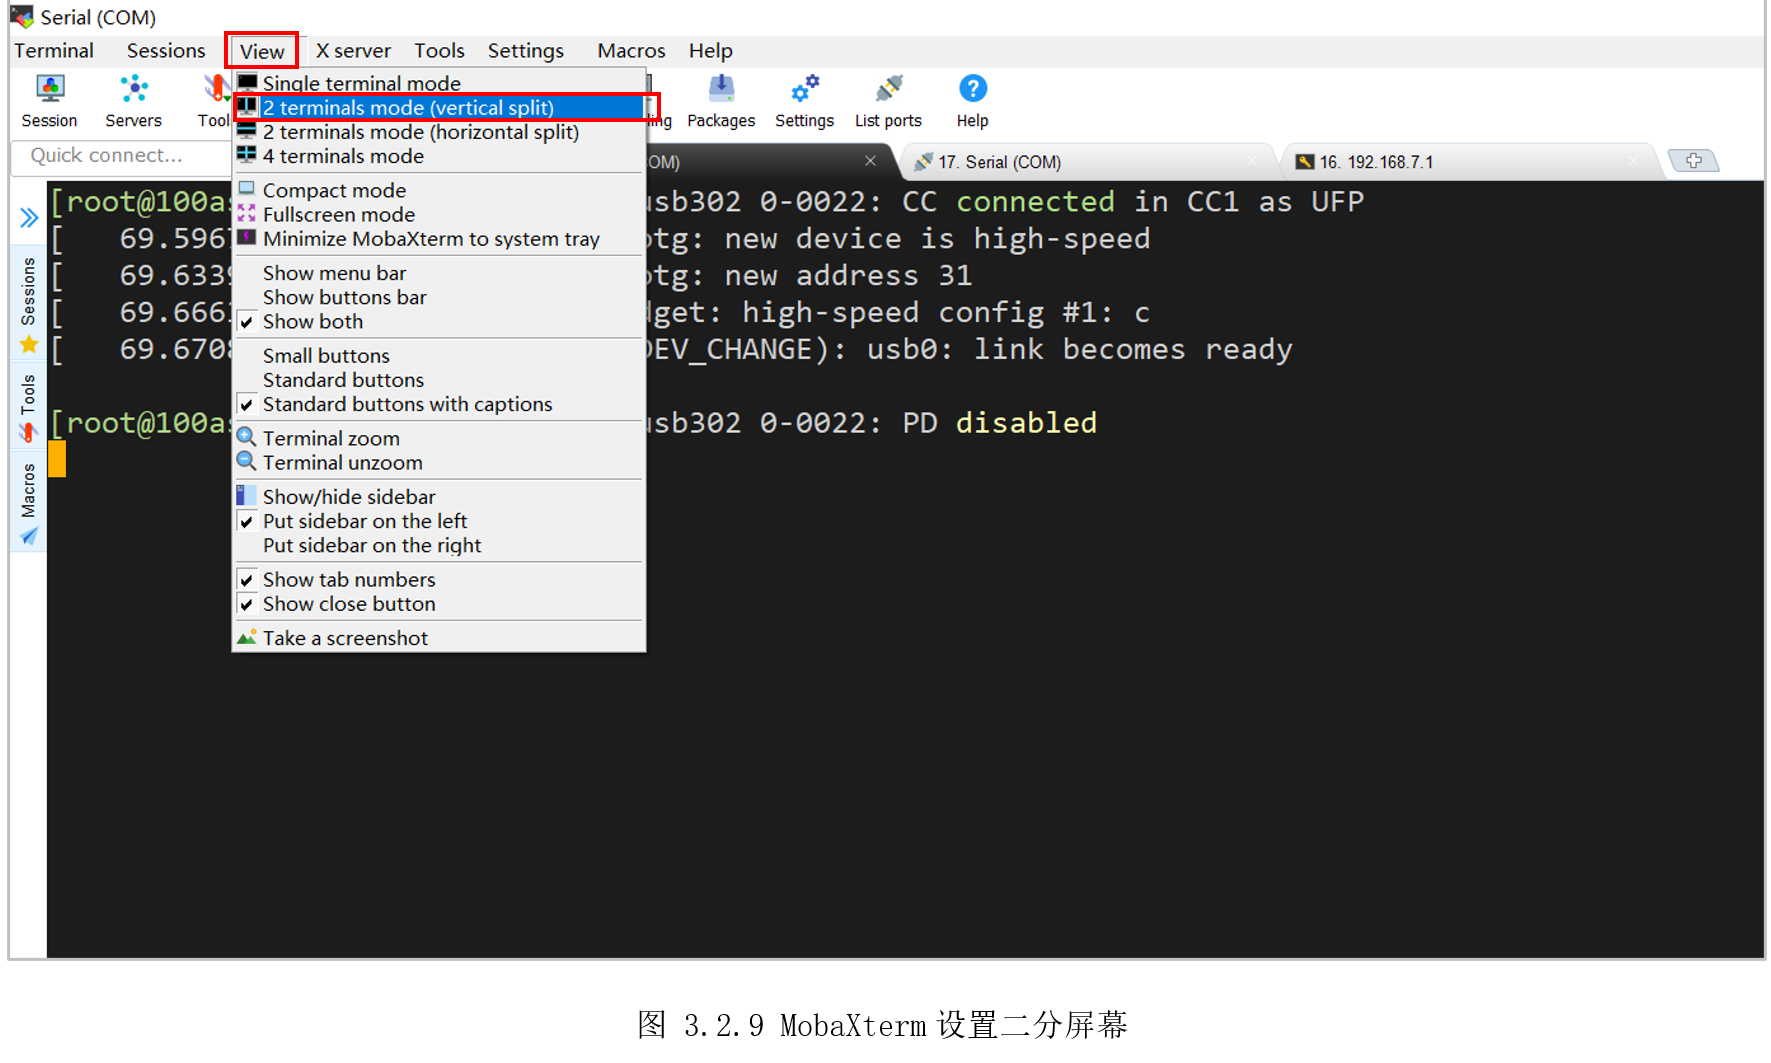Select 4 terminals mode
The image size is (1771, 1063).
pyautogui.click(x=343, y=156)
